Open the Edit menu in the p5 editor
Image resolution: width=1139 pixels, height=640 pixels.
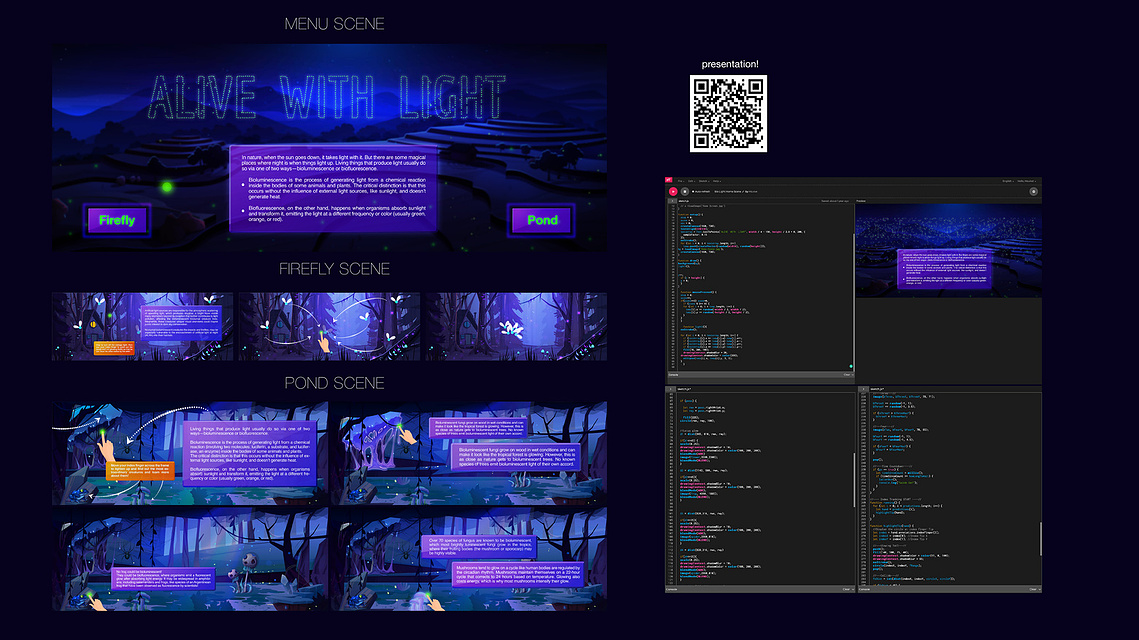(x=692, y=181)
